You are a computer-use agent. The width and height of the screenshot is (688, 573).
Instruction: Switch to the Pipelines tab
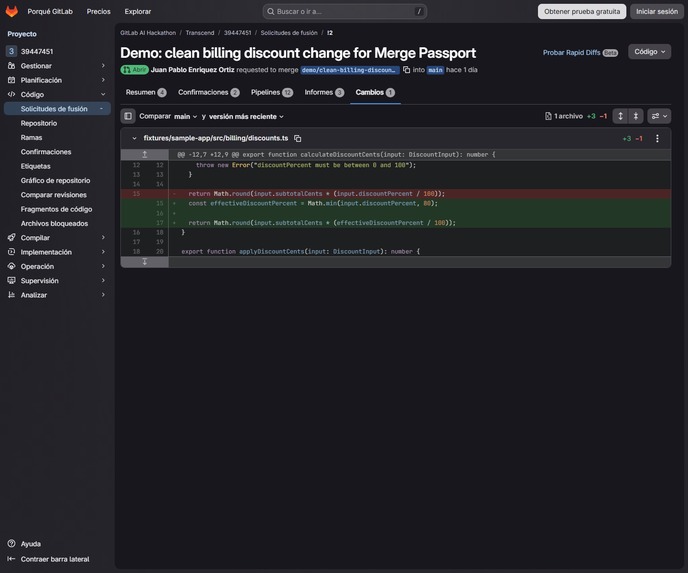coord(272,92)
